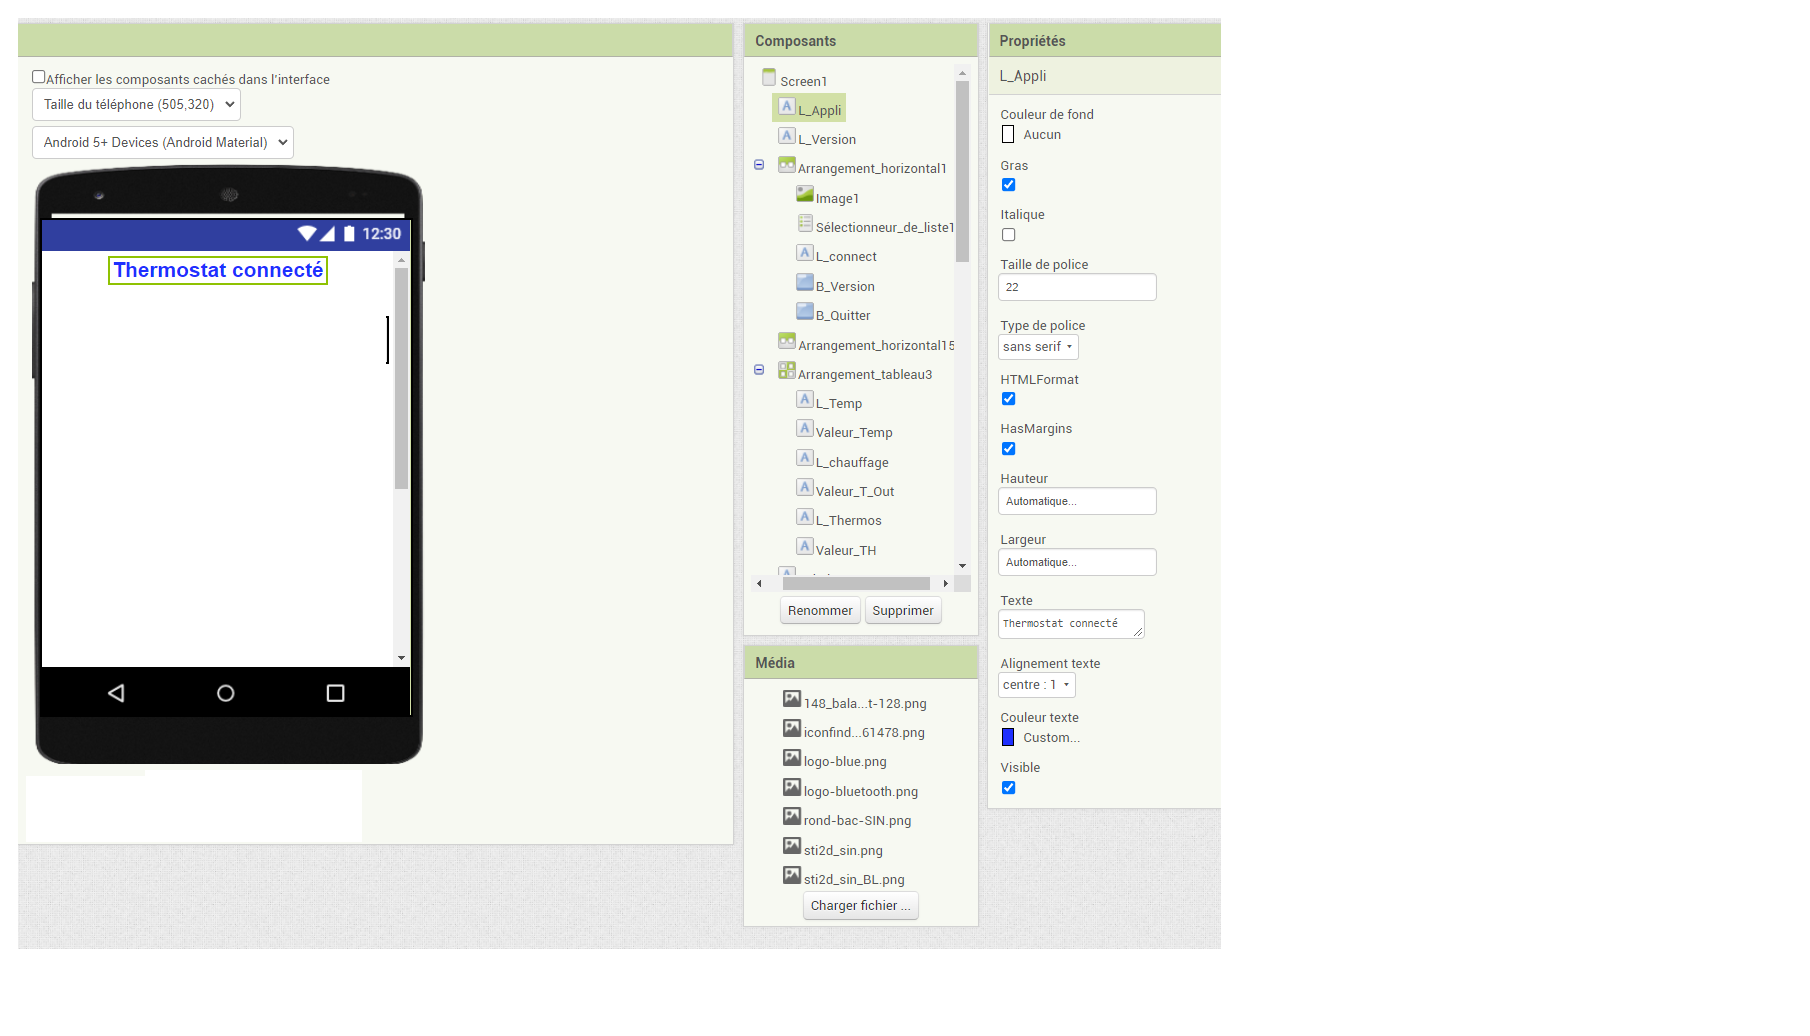Screen dimensions: 1810x1036
Task: Open the Type de police dropdown
Action: pyautogui.click(x=1038, y=347)
